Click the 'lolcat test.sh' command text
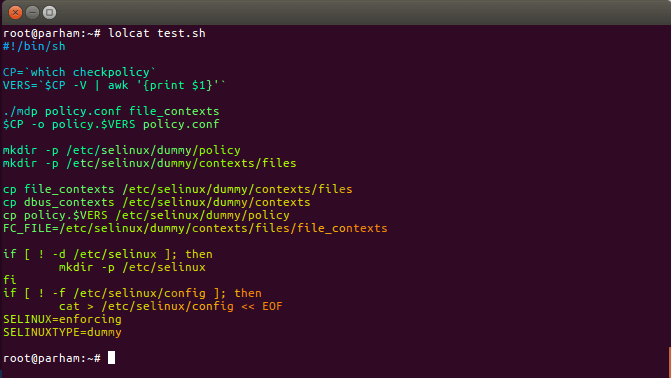The height and width of the screenshot is (378, 671). (157, 33)
